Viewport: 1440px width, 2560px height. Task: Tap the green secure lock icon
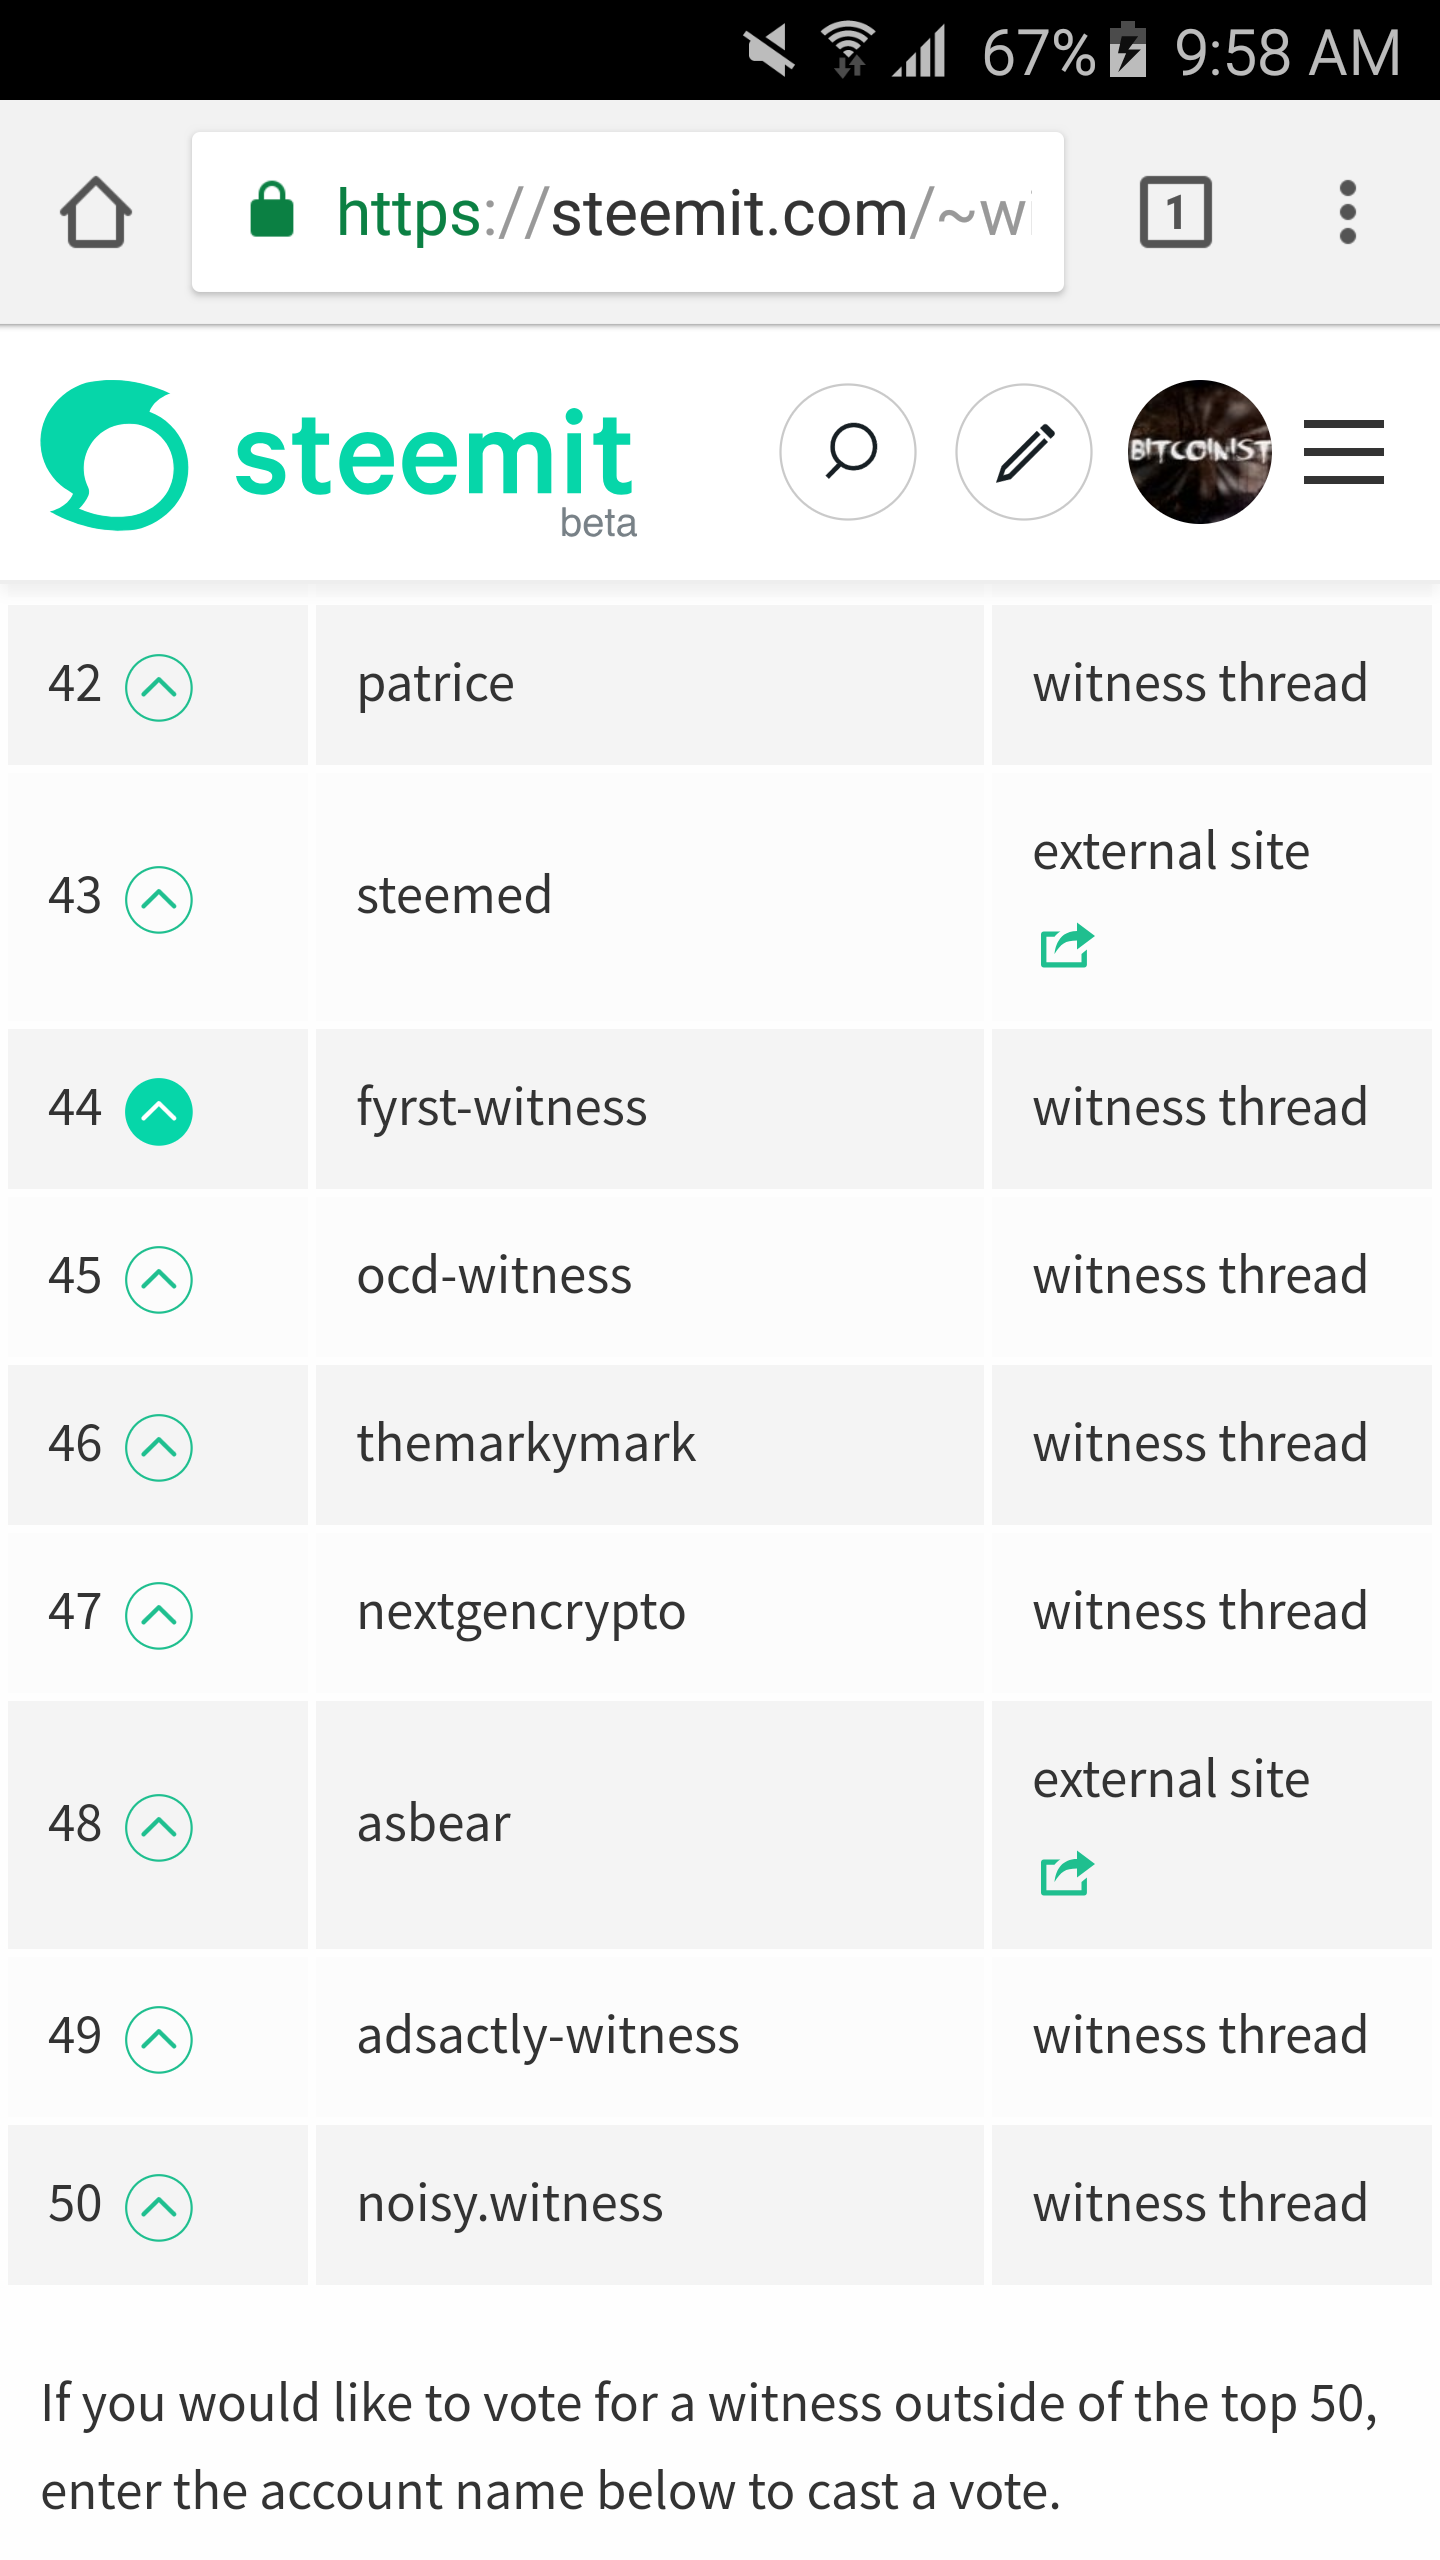[x=271, y=210]
